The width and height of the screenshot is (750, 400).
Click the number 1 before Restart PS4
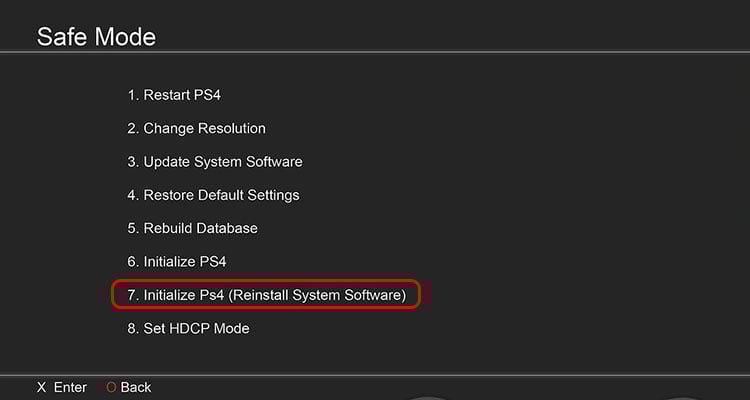coord(132,95)
